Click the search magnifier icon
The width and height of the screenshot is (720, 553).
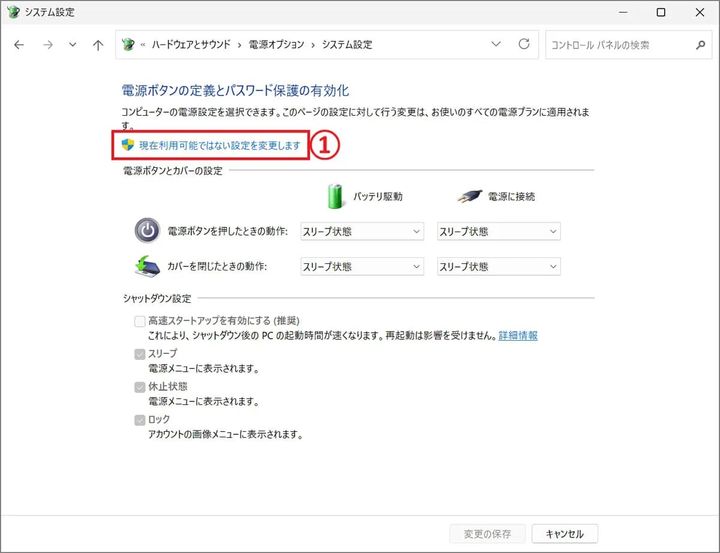[x=700, y=45]
